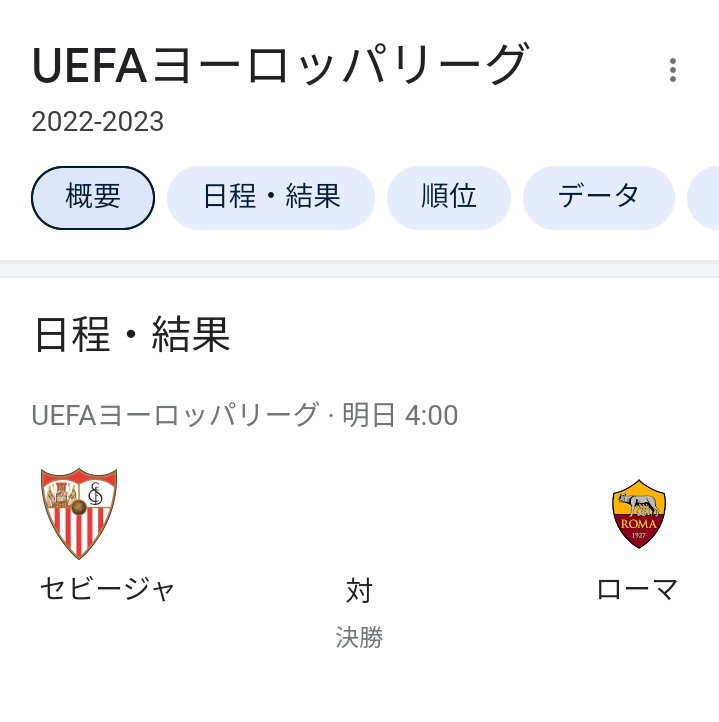Click the セビージャ team name
The image size is (719, 722).
click(107, 589)
